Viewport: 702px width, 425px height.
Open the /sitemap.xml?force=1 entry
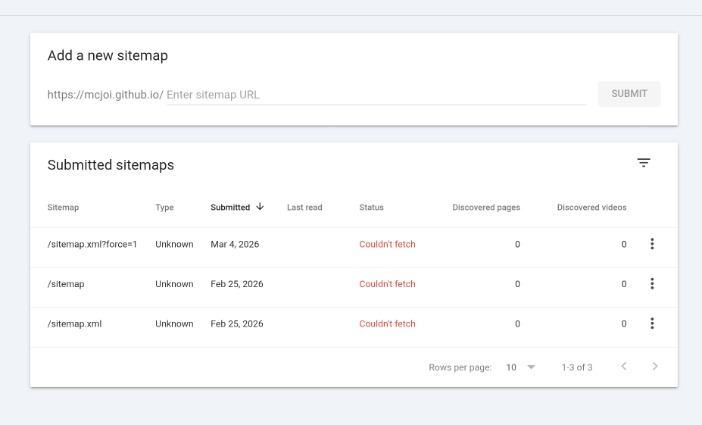(92, 244)
